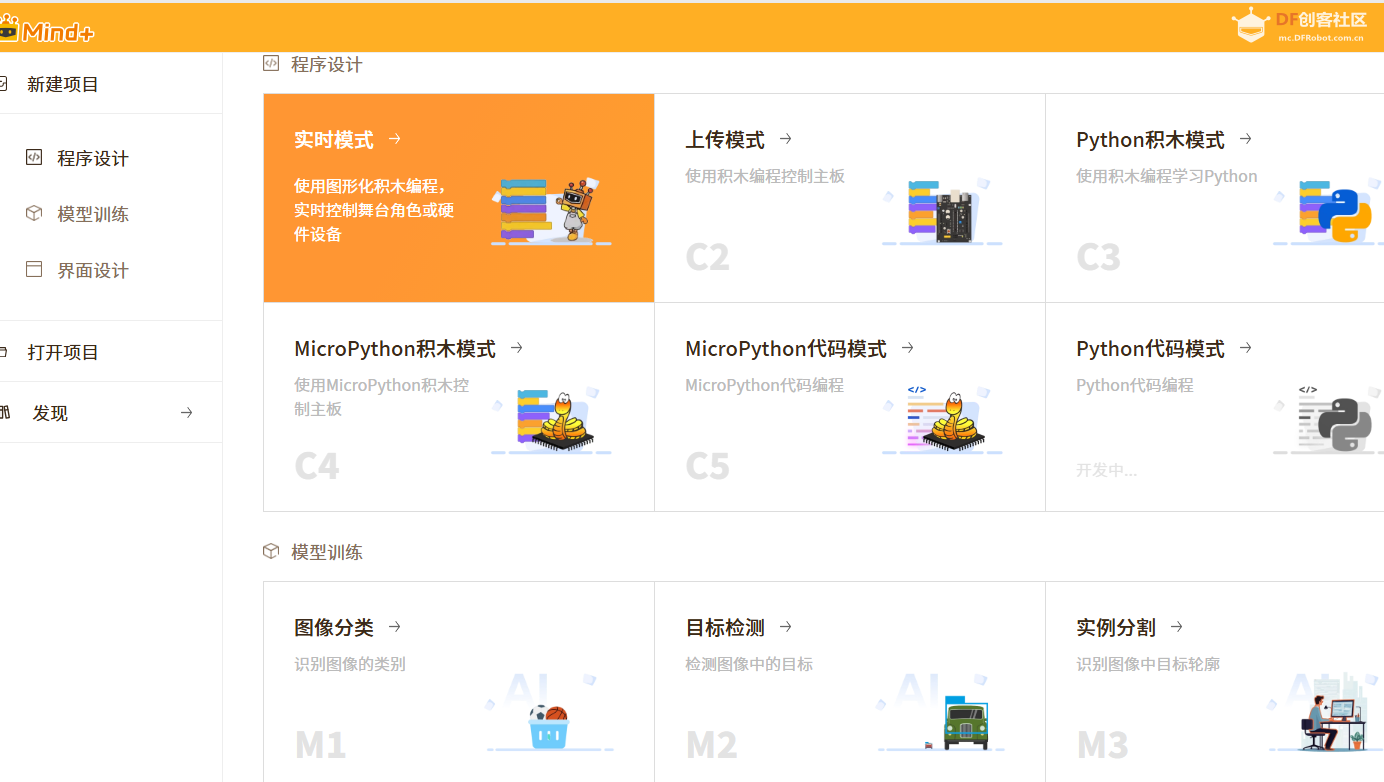The image size is (1384, 782).
Task: Open 目标检测 card title
Action: pyautogui.click(x=725, y=628)
